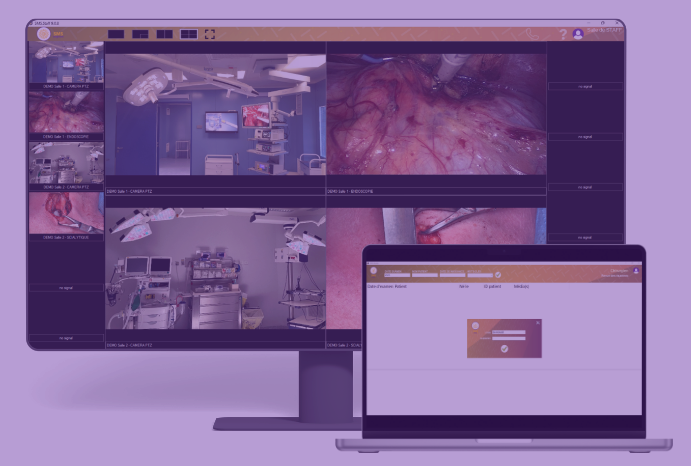This screenshot has height=466, width=691.
Task: Click the user profile avatar on monitor
Action: (x=578, y=34)
